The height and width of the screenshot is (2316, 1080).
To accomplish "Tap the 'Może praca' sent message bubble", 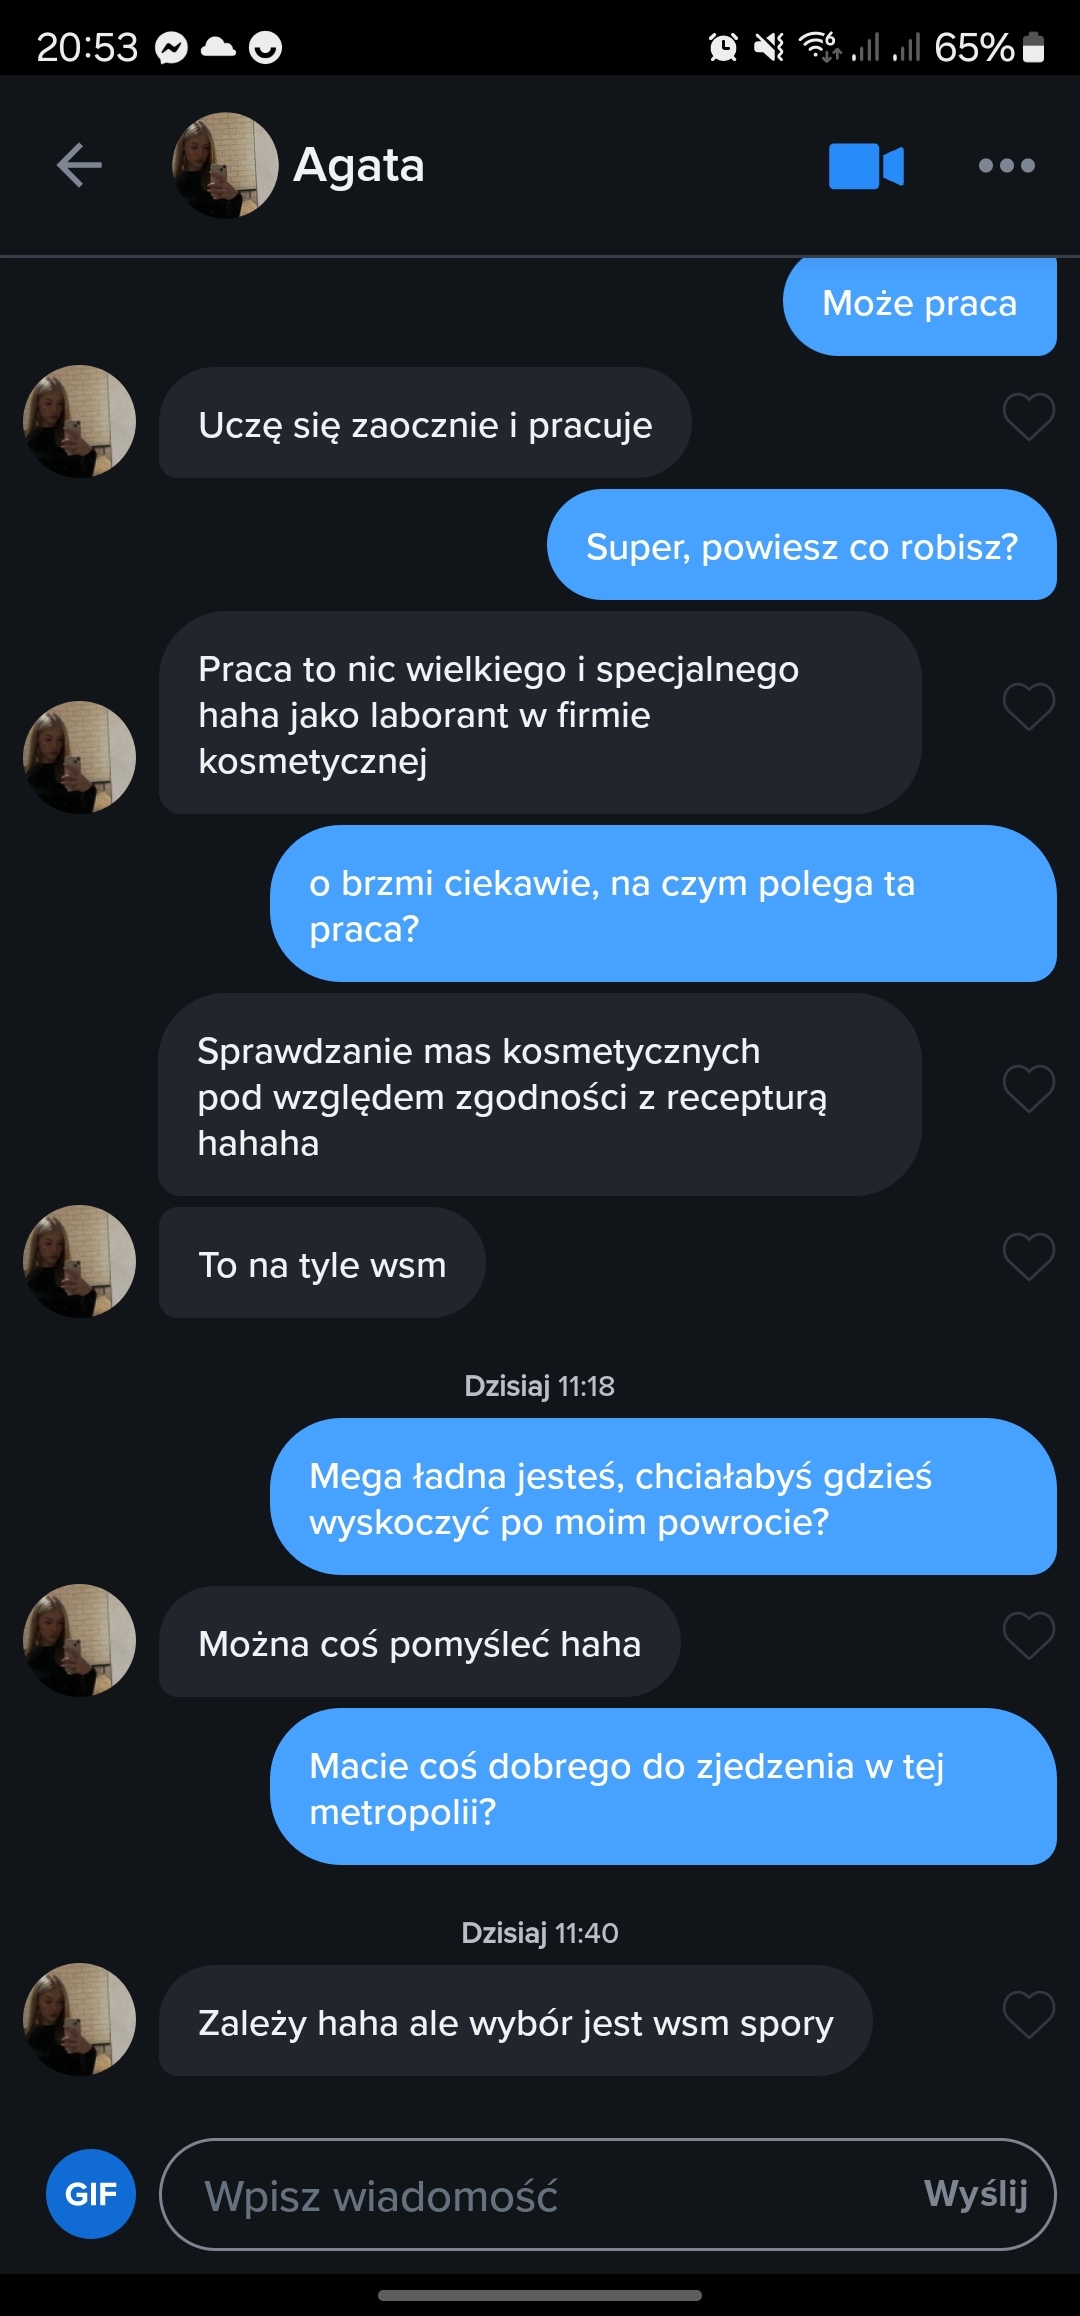I will pyautogui.click(x=919, y=304).
